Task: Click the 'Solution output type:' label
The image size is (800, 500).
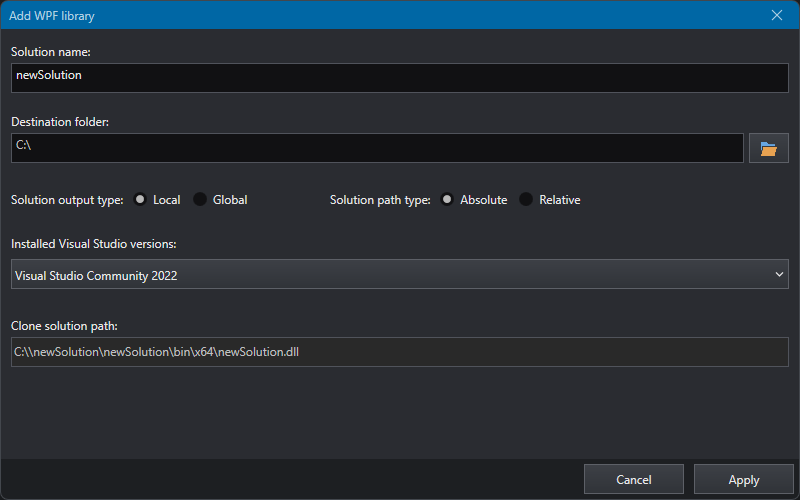Action: (x=67, y=200)
